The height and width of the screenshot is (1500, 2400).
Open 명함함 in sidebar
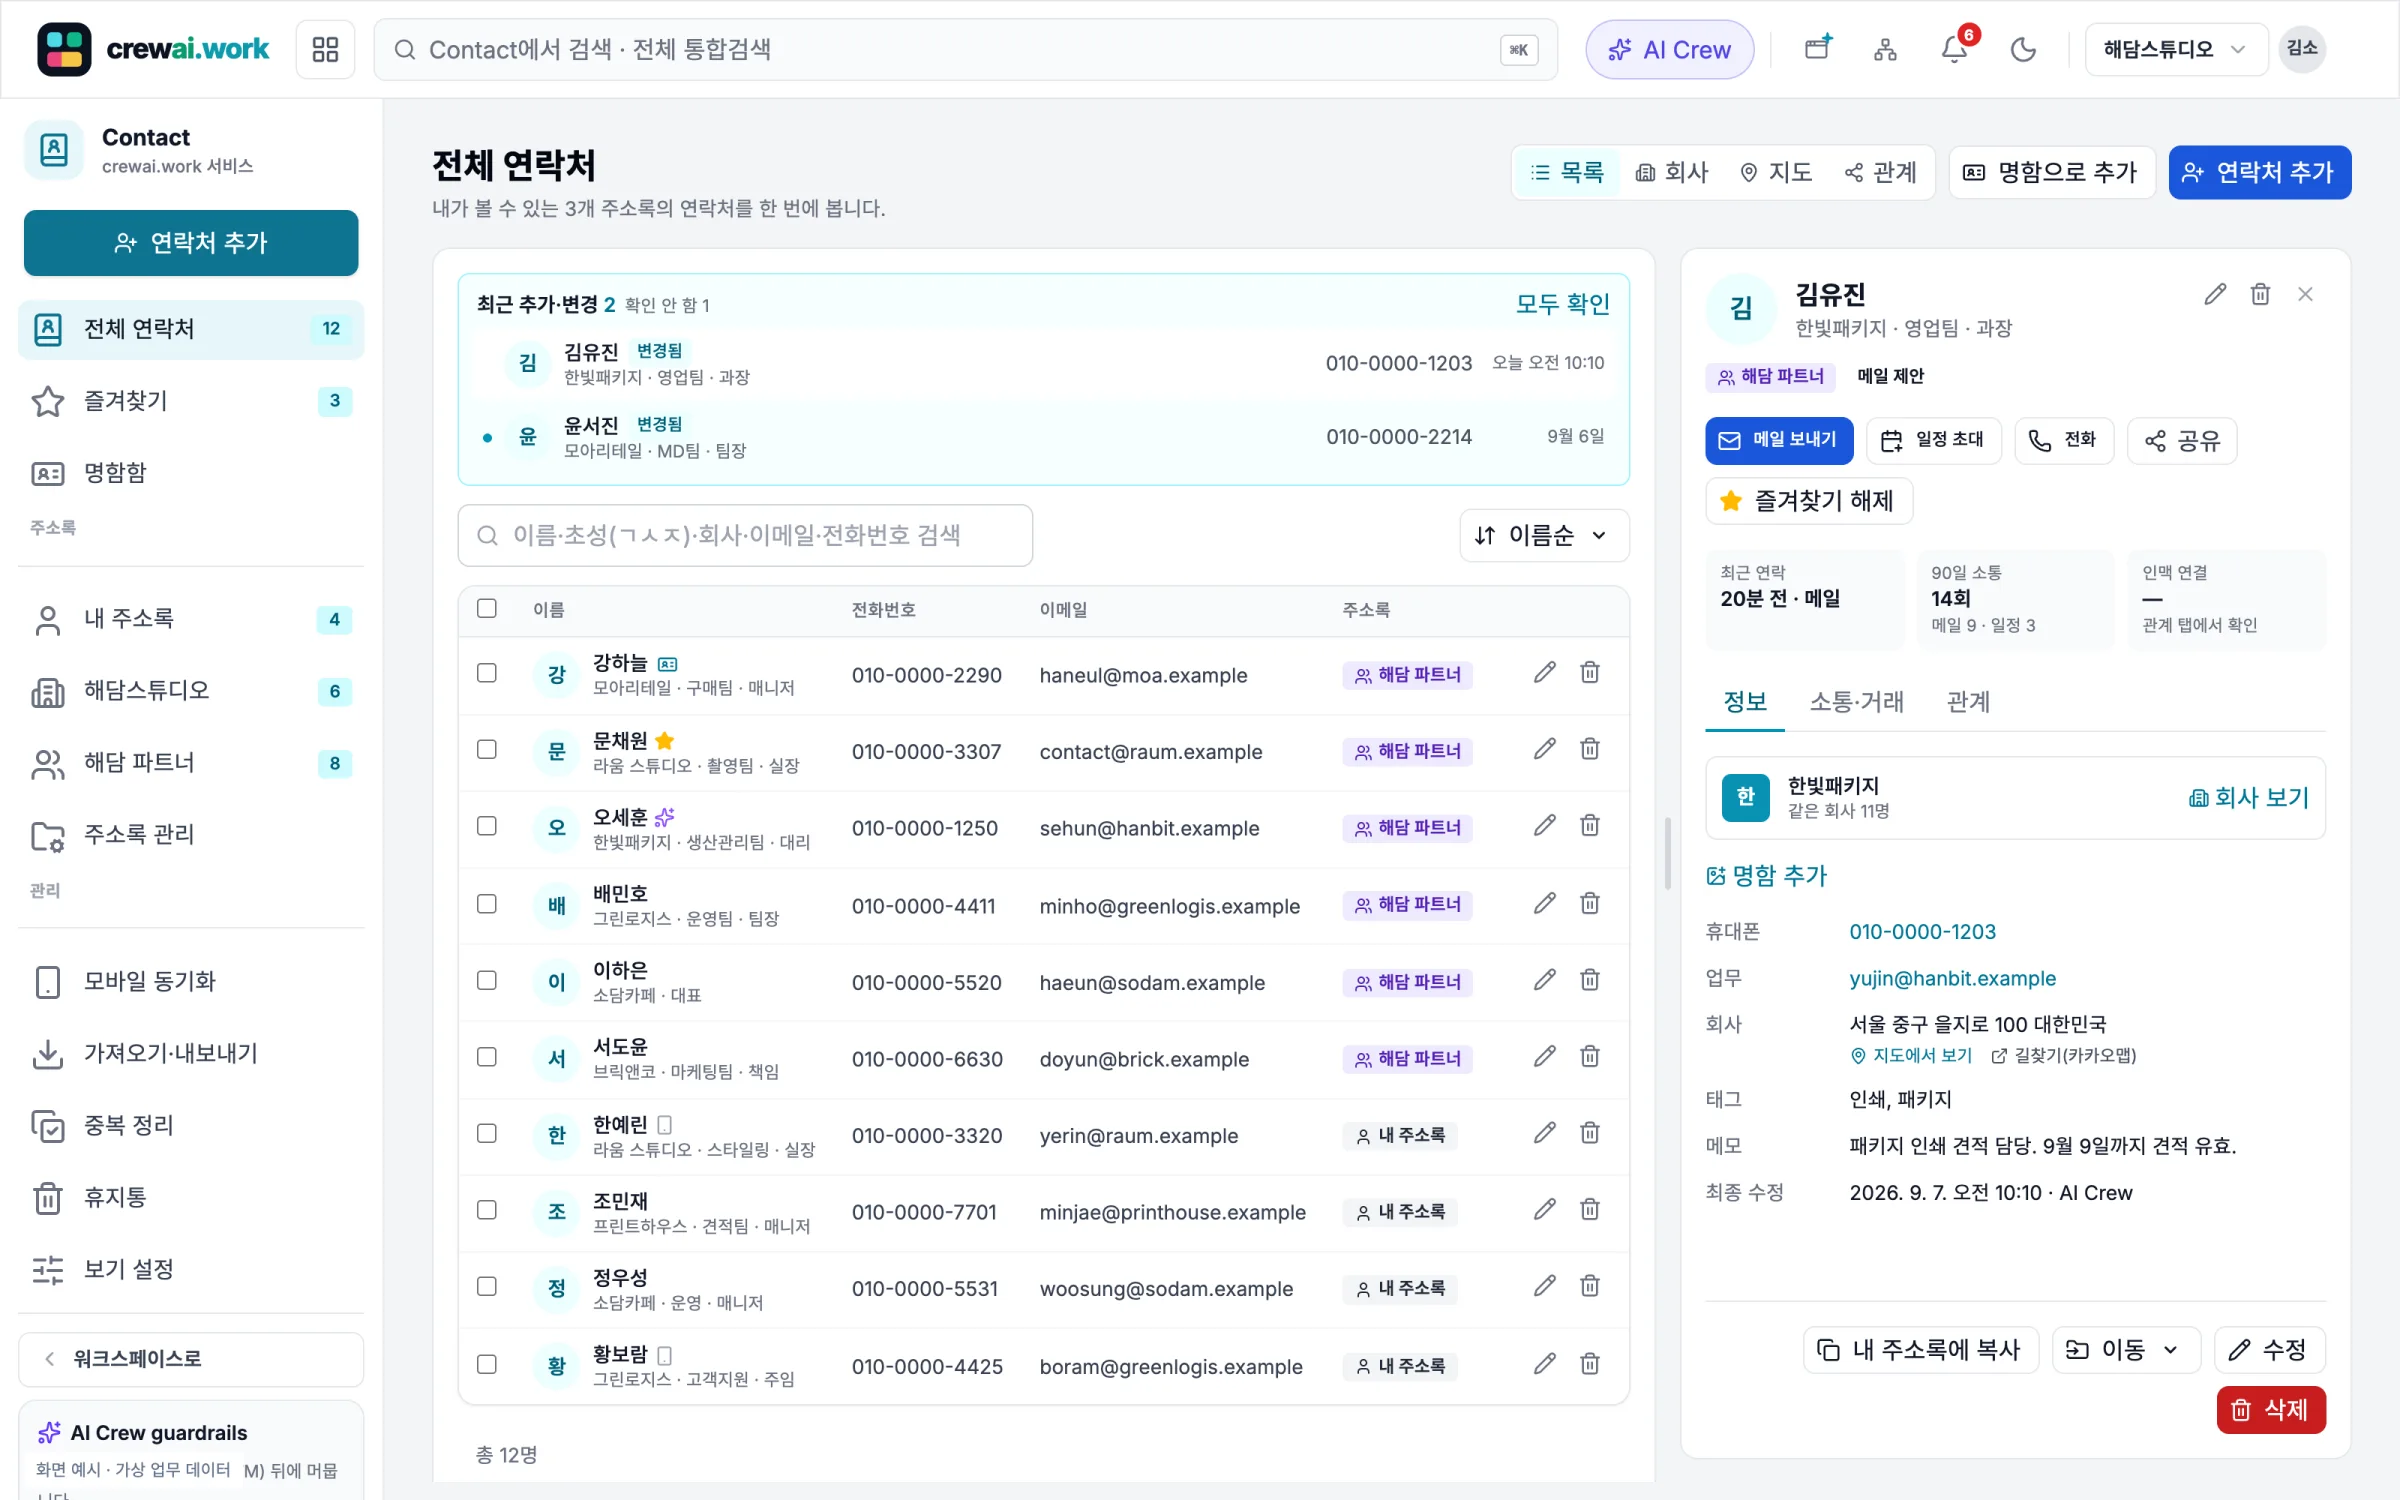coord(191,473)
